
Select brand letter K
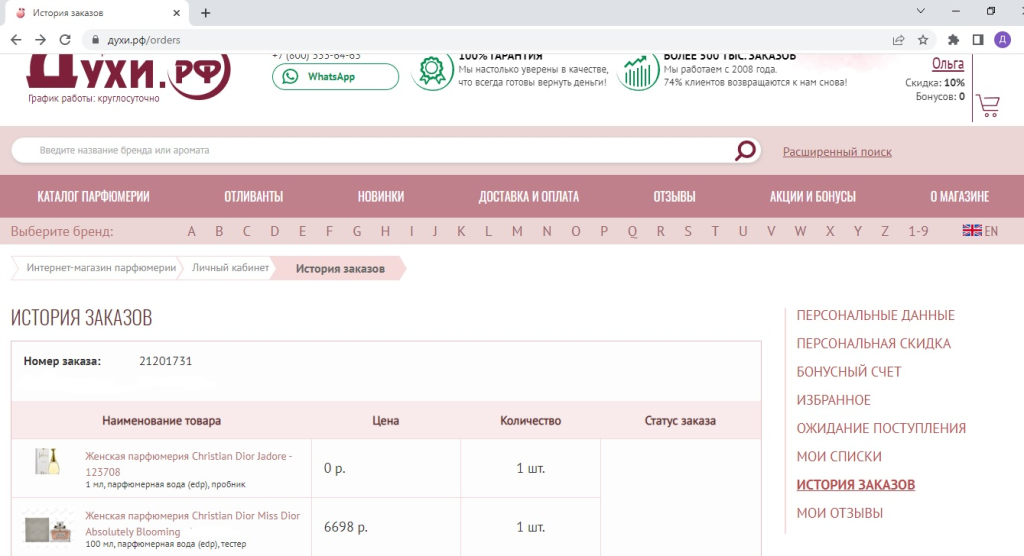pos(461,231)
